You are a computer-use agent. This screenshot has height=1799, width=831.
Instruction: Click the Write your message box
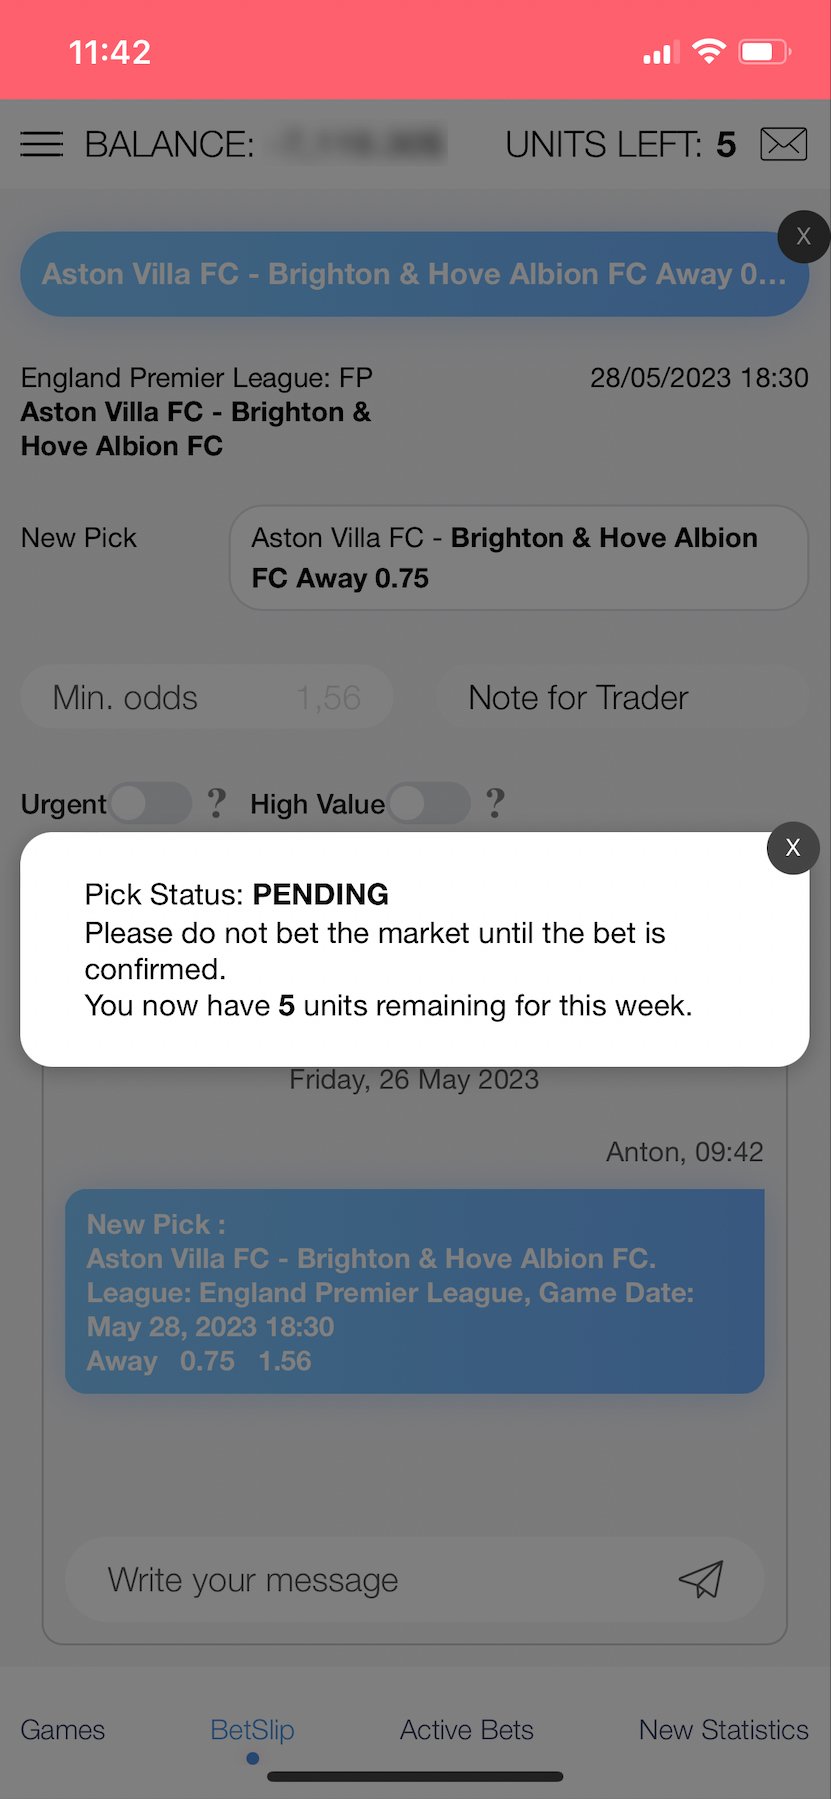380,1580
